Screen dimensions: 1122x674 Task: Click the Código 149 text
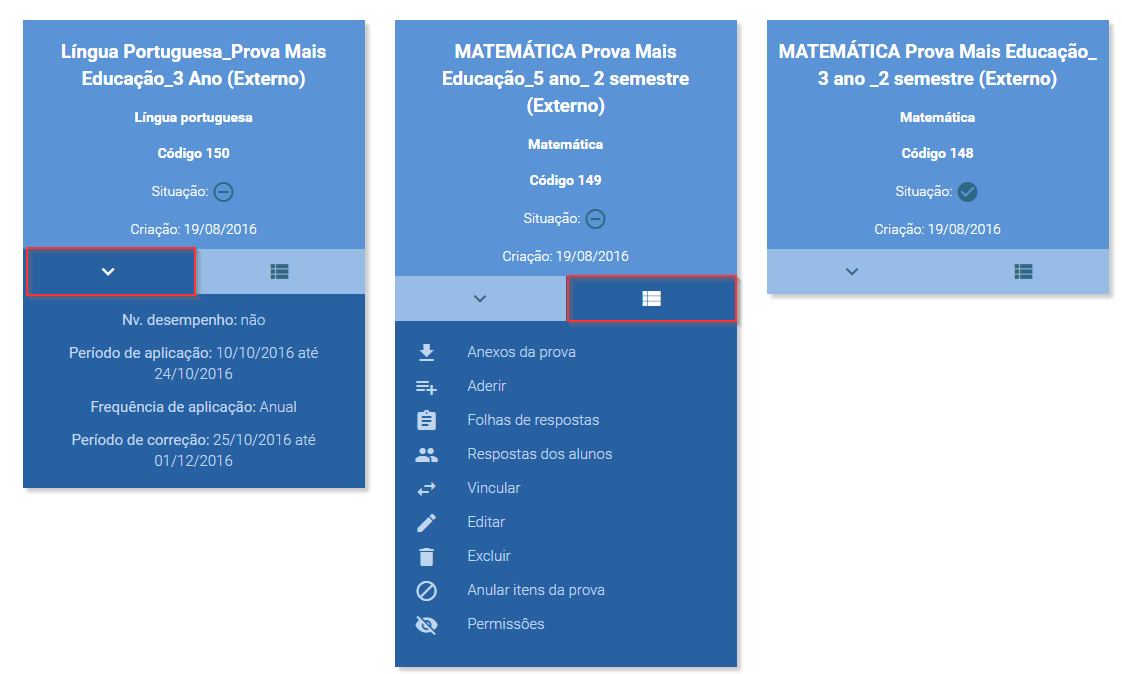click(565, 180)
